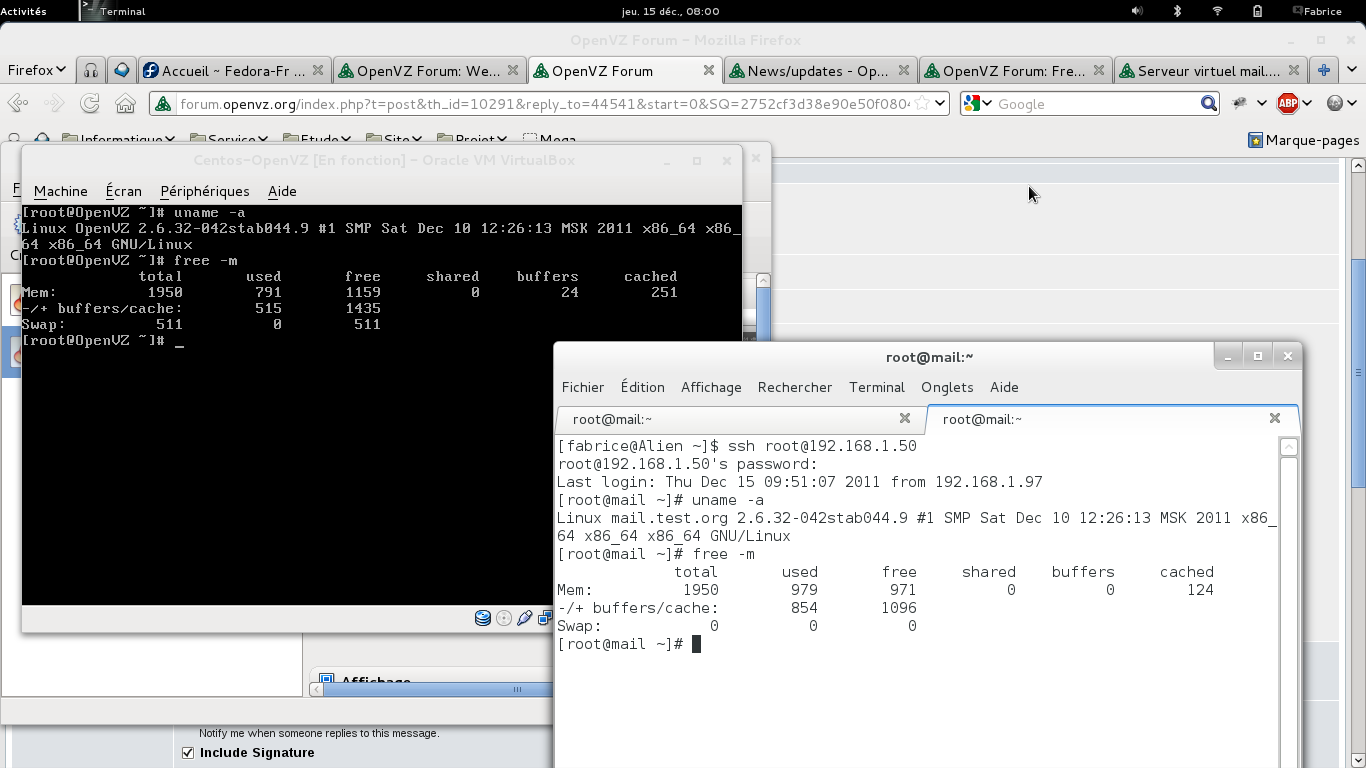This screenshot has width=1366, height=768.
Task: Reload the current OpenVZ forum page
Action: [90, 104]
